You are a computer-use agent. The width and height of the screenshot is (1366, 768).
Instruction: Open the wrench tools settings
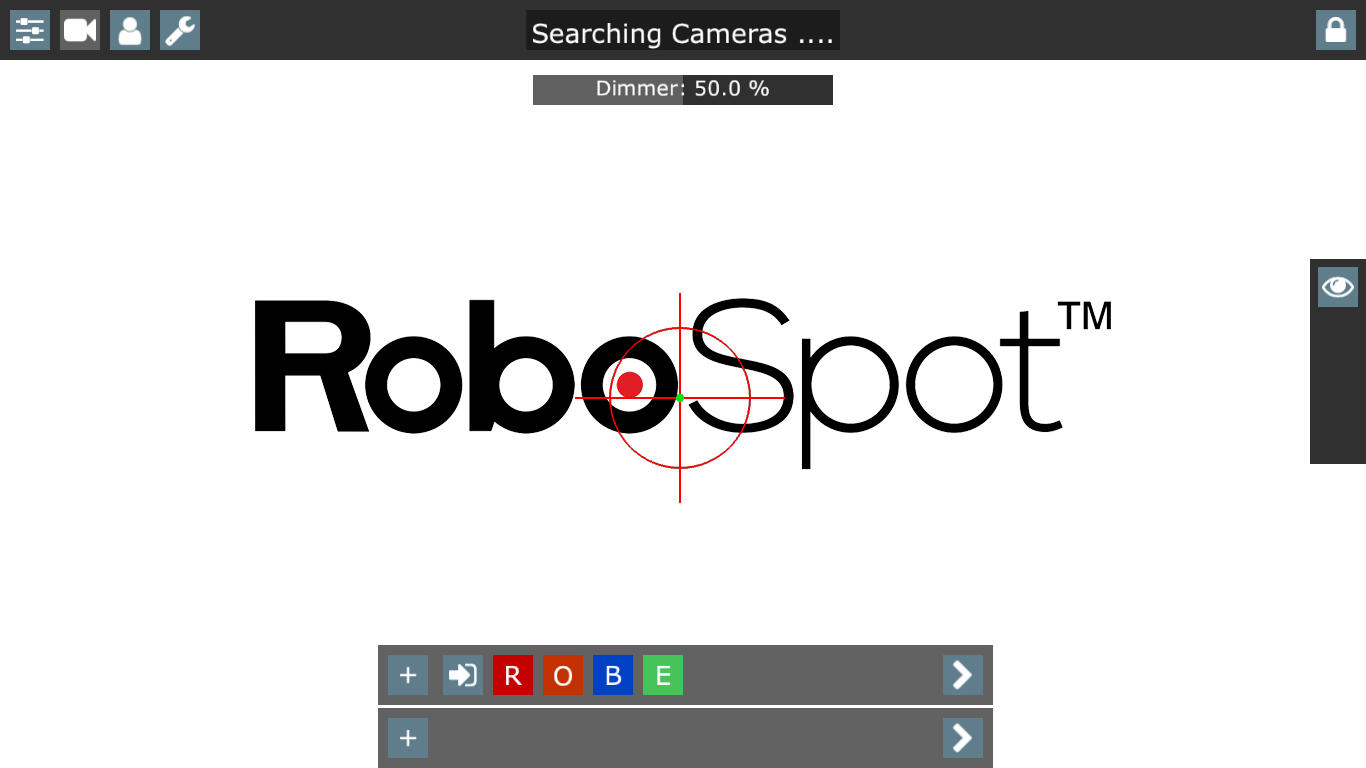[x=180, y=30]
